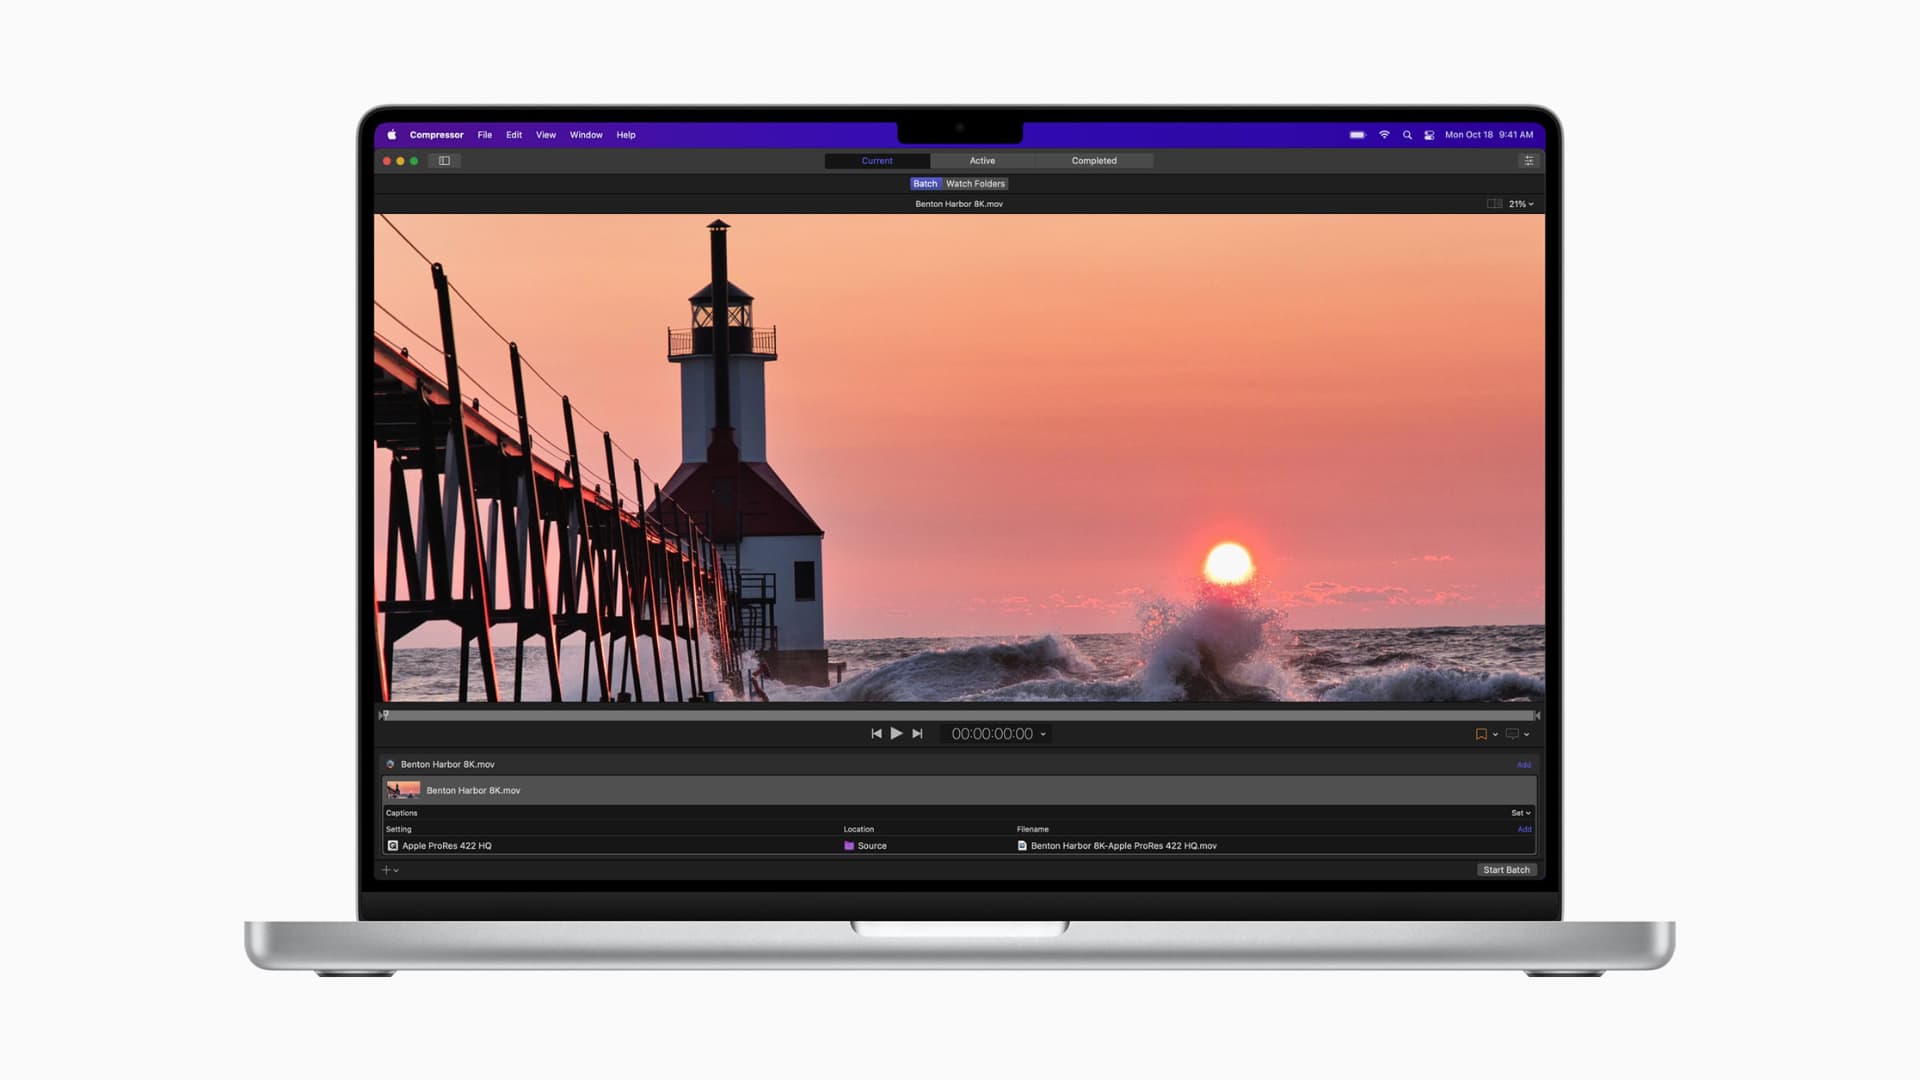Open the 21% zoom level dropdown
Screen dimensions: 1920x1080
(1521, 204)
